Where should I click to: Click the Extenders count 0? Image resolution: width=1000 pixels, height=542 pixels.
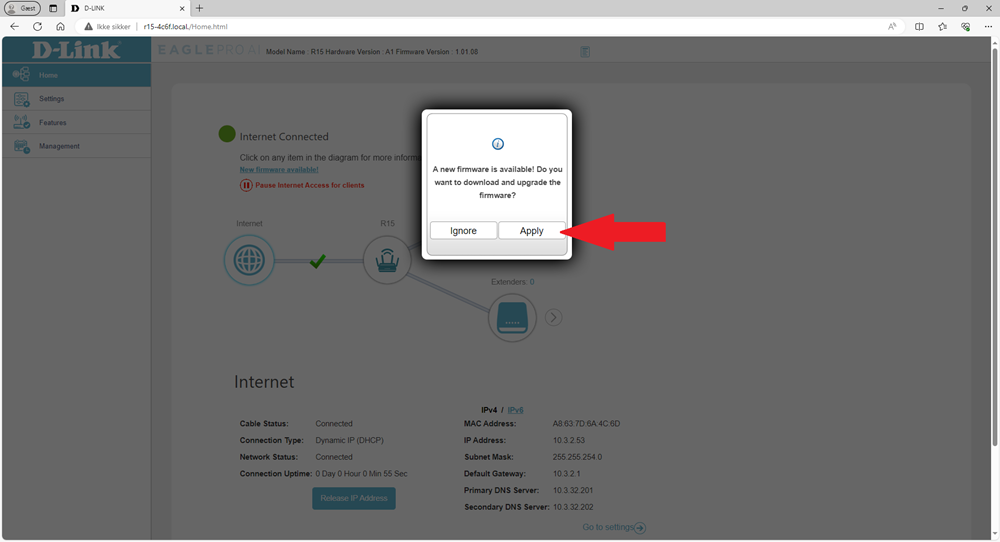click(x=532, y=282)
